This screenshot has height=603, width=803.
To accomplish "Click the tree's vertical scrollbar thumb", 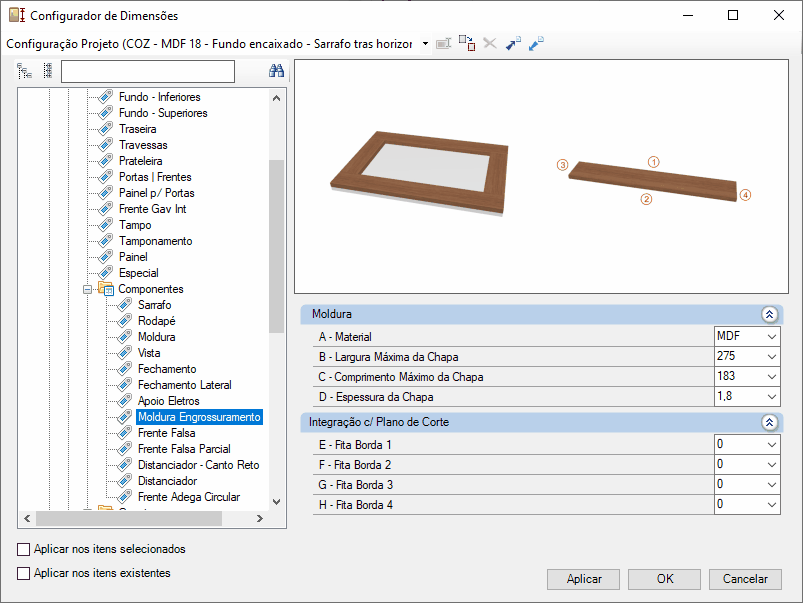I will coord(277,246).
